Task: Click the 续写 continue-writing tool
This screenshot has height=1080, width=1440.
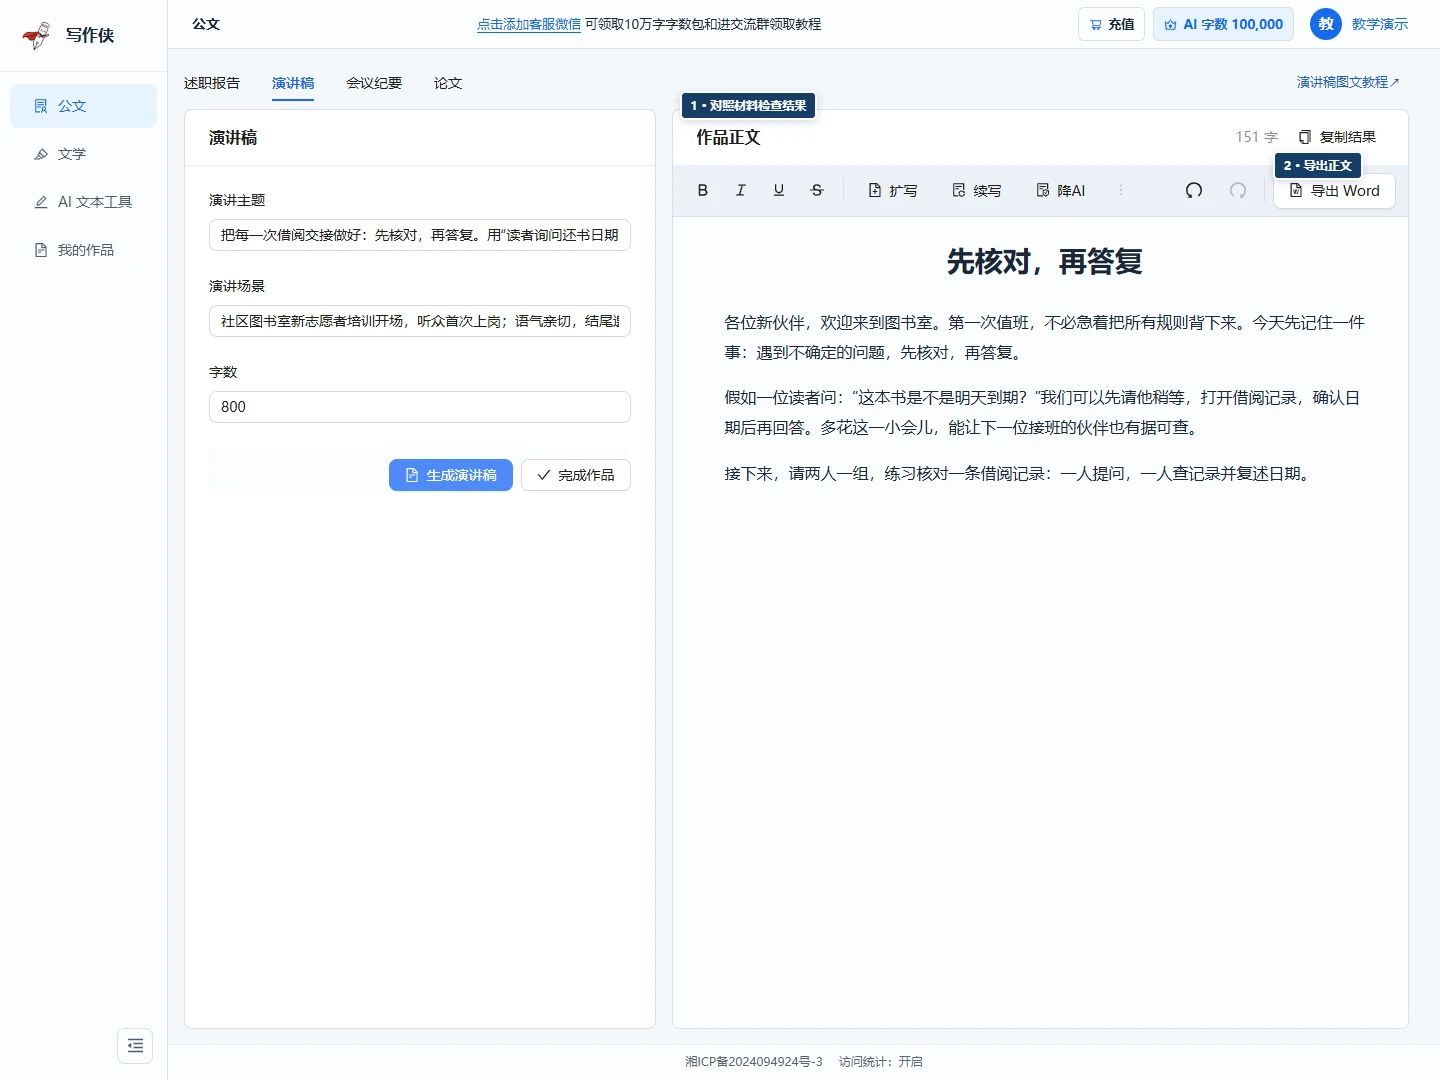Action: click(977, 190)
